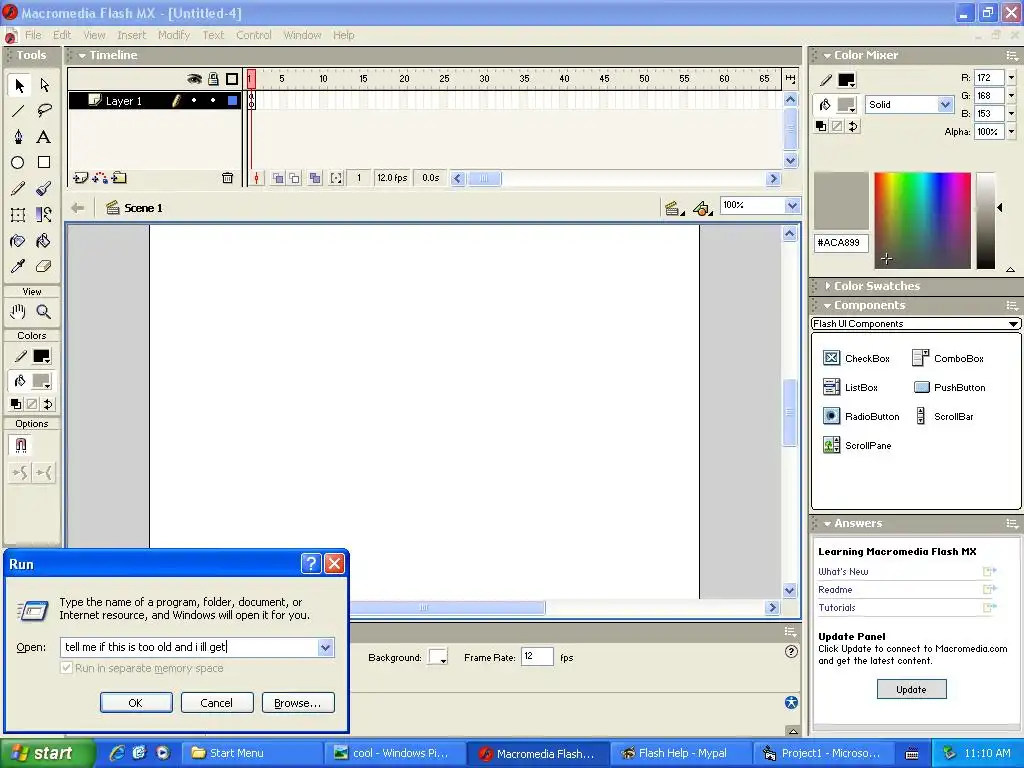The image size is (1024, 768).
Task: Click the Insert Layer icon
Action: click(80, 178)
